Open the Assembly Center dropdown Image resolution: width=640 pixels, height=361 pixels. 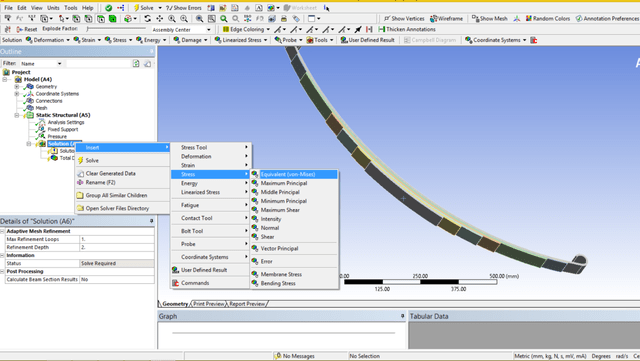(x=209, y=30)
